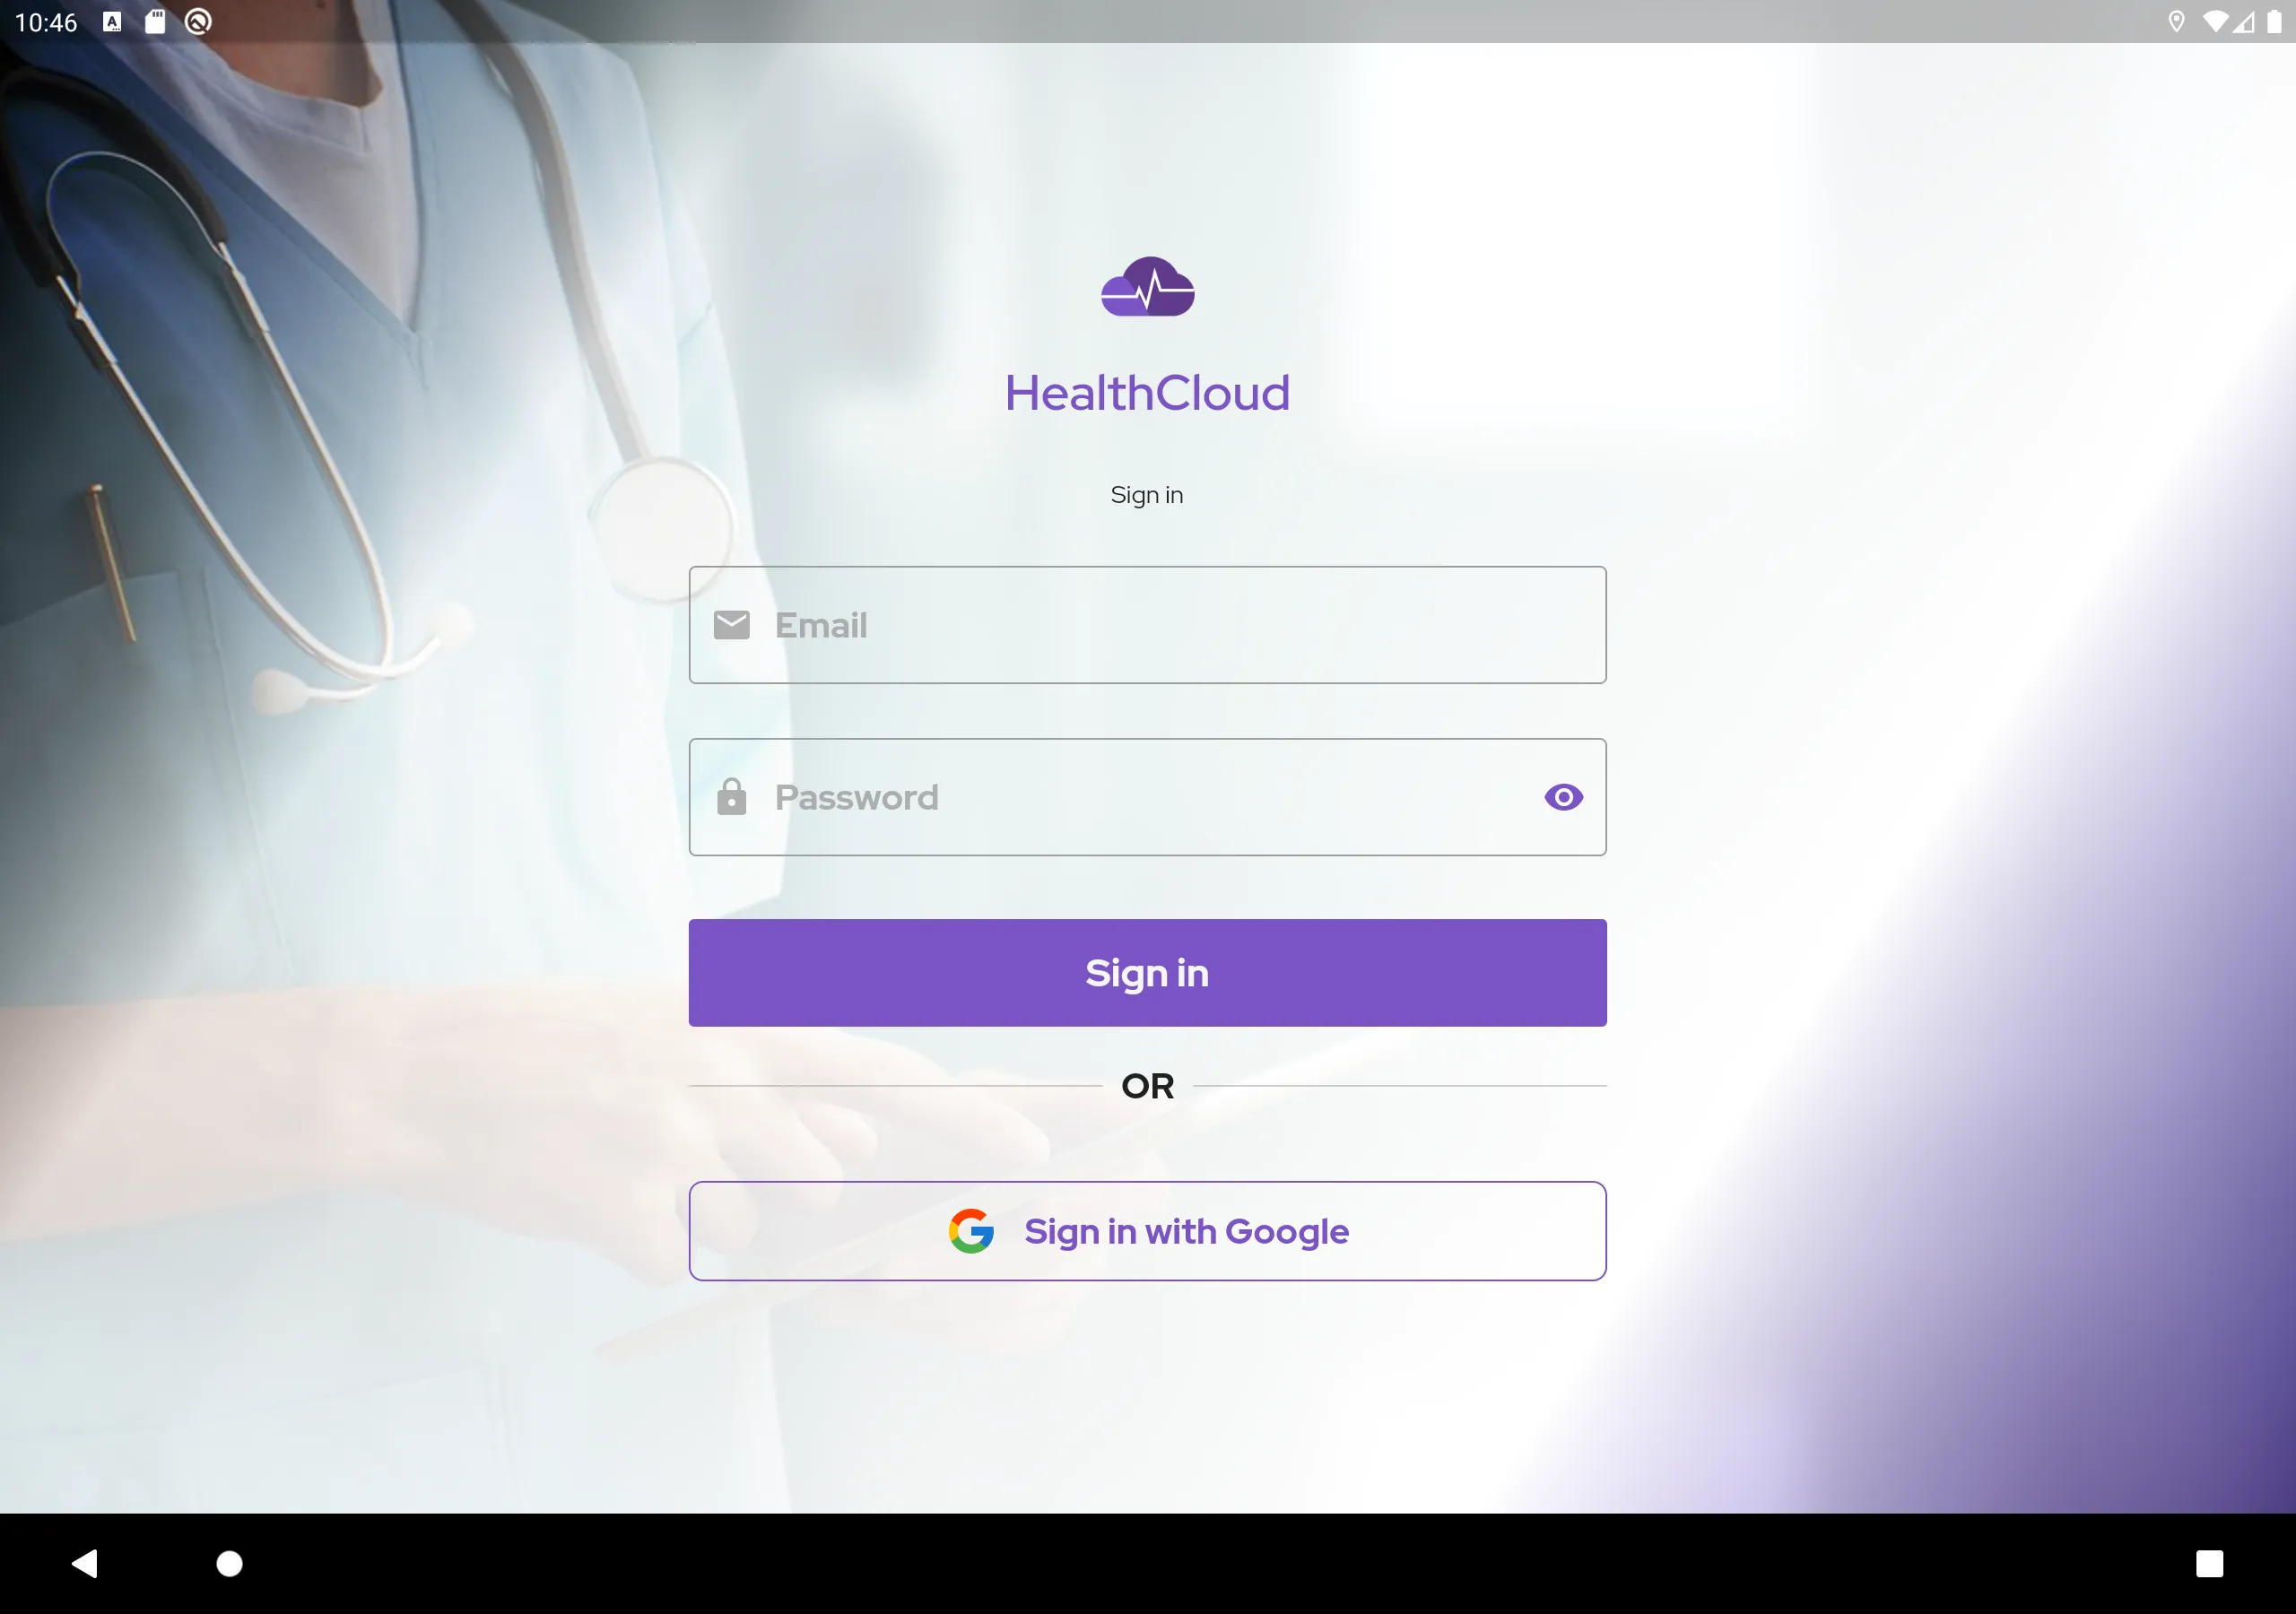Click the Email input field

pyautogui.click(x=1146, y=625)
